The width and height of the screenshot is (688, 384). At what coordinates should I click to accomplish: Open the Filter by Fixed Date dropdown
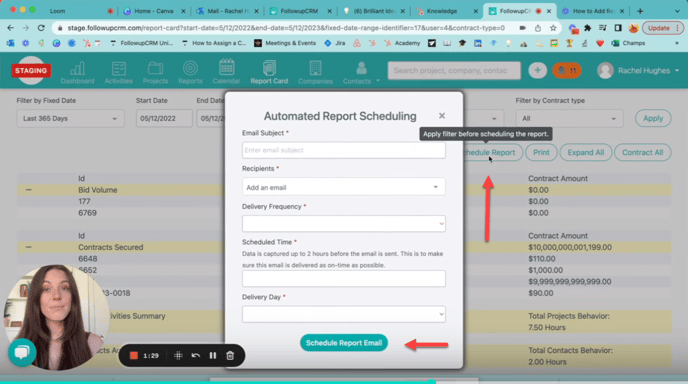tap(70, 118)
